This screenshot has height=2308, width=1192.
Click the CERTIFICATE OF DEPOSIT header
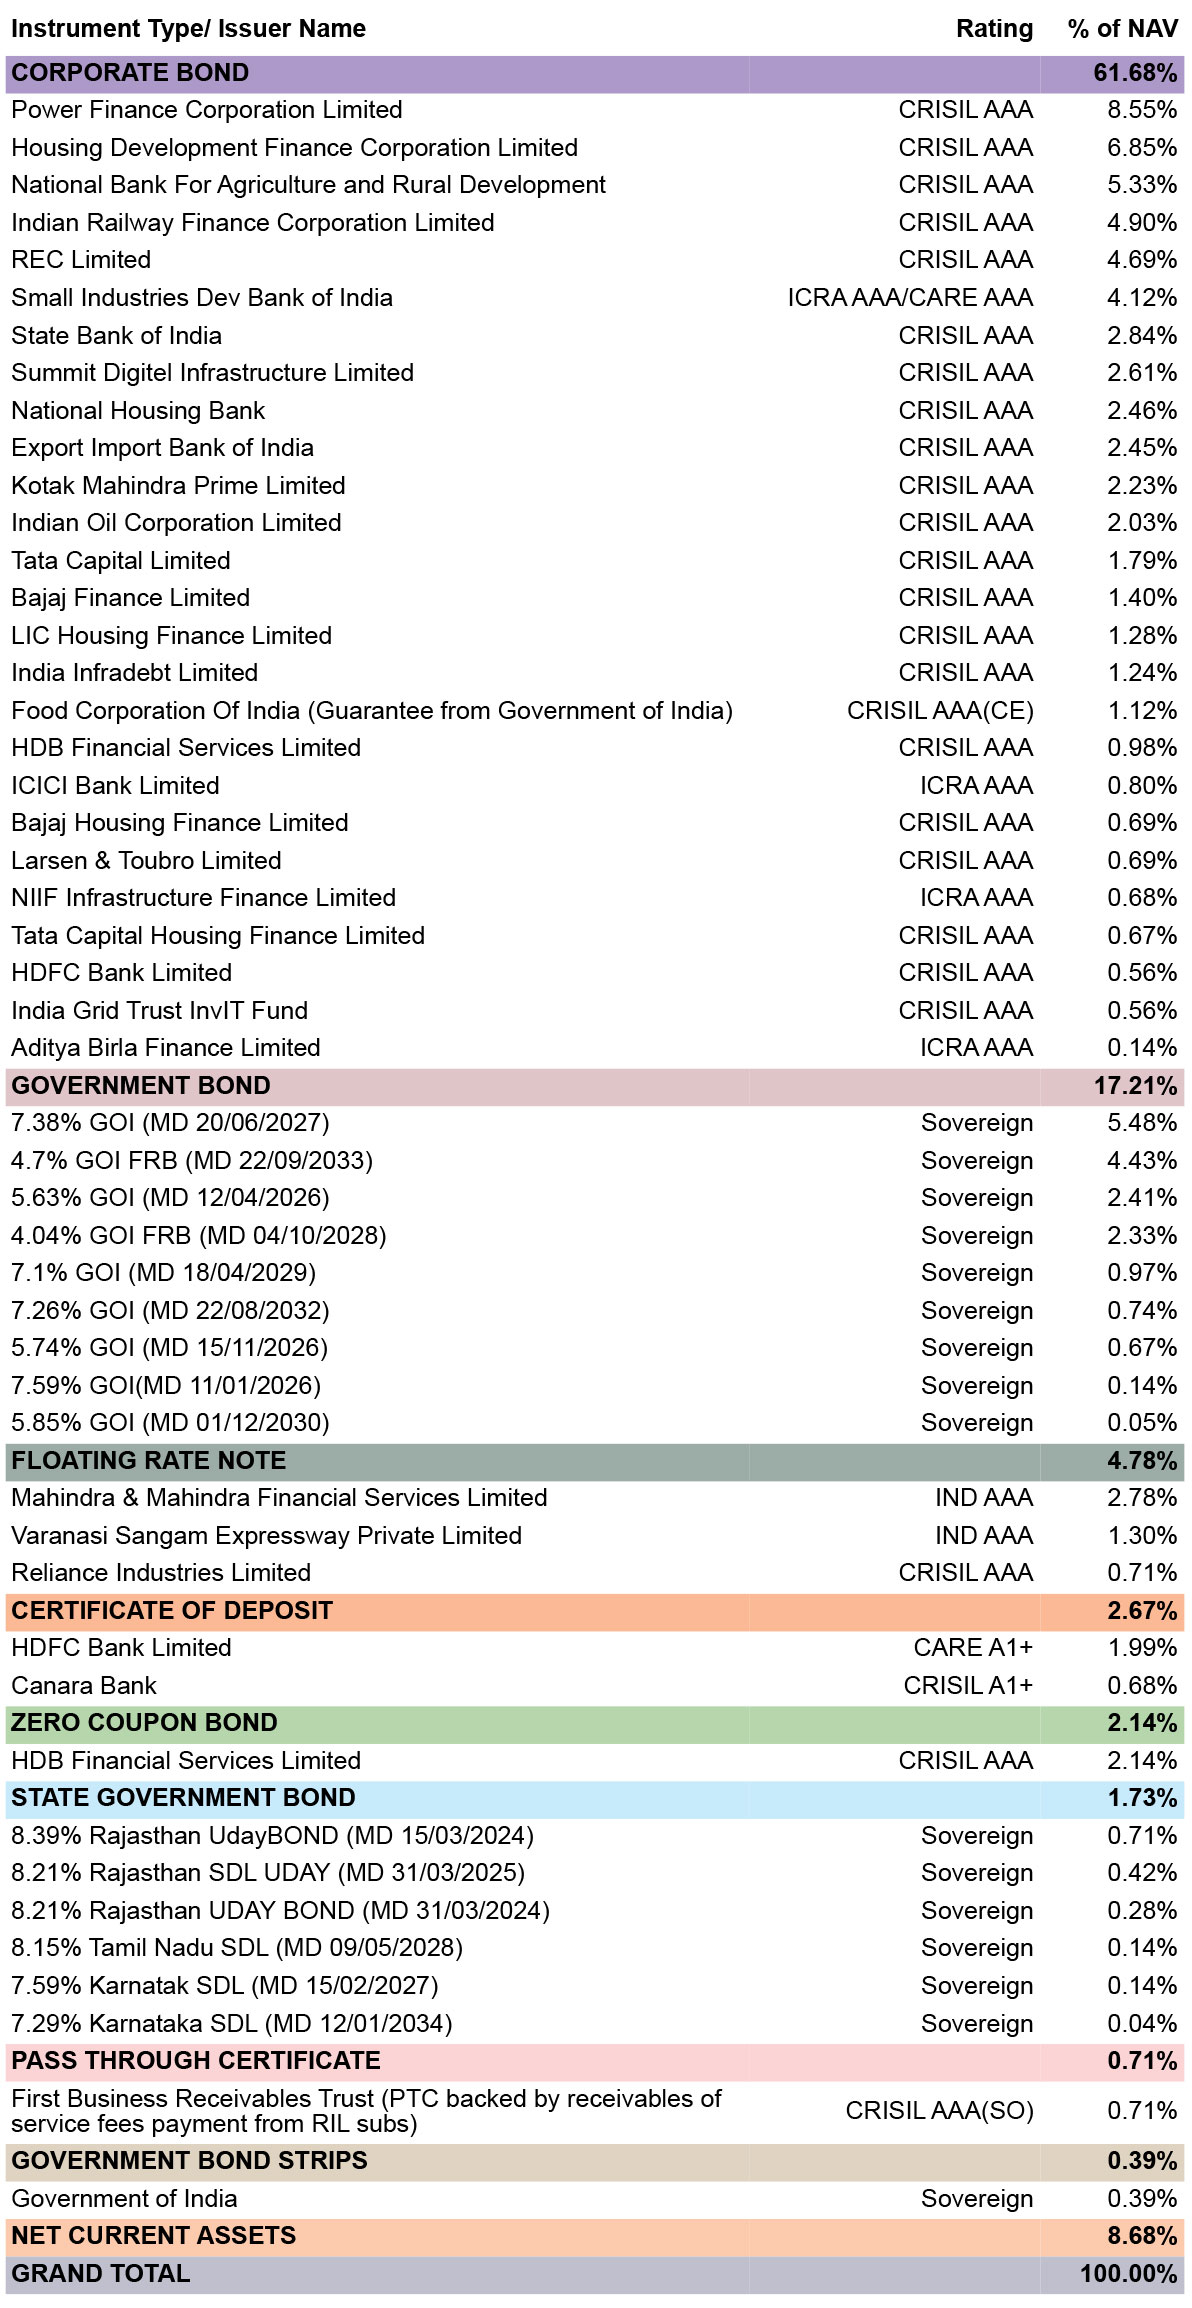[595, 1612]
